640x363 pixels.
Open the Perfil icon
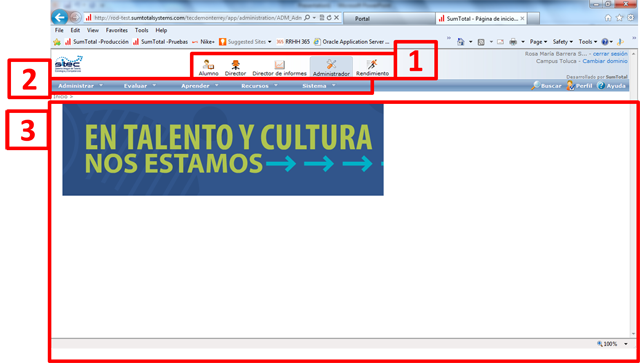(x=571, y=86)
